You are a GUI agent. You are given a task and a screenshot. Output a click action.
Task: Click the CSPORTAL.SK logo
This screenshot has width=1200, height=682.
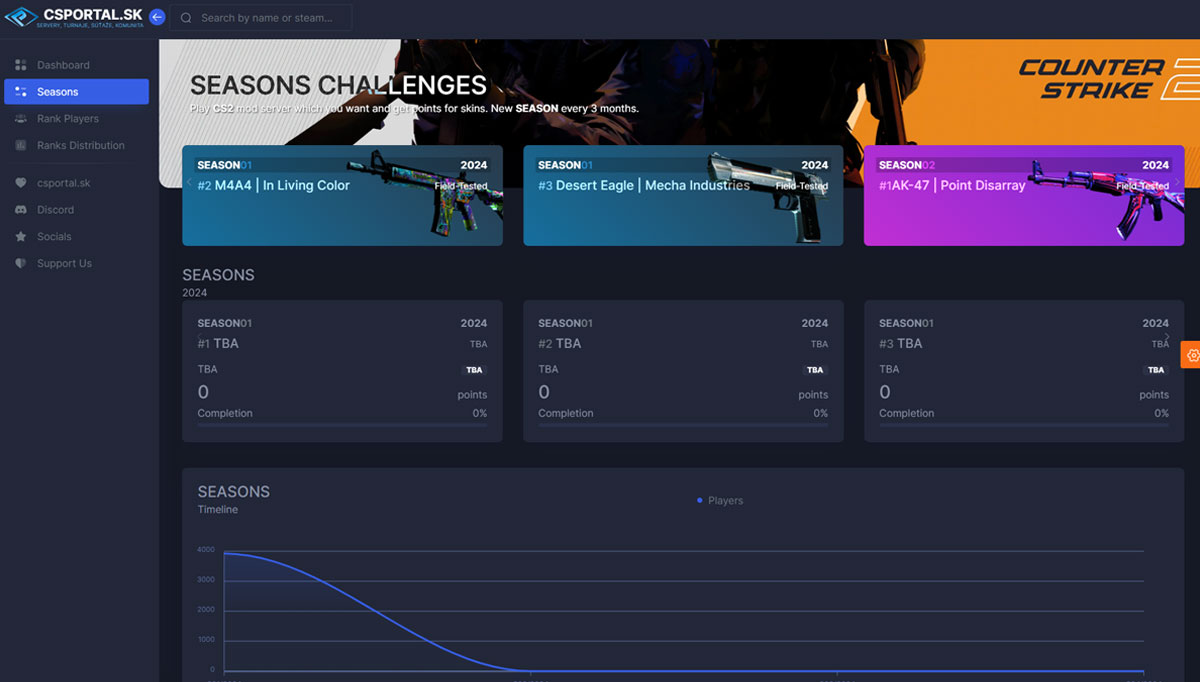pos(75,17)
